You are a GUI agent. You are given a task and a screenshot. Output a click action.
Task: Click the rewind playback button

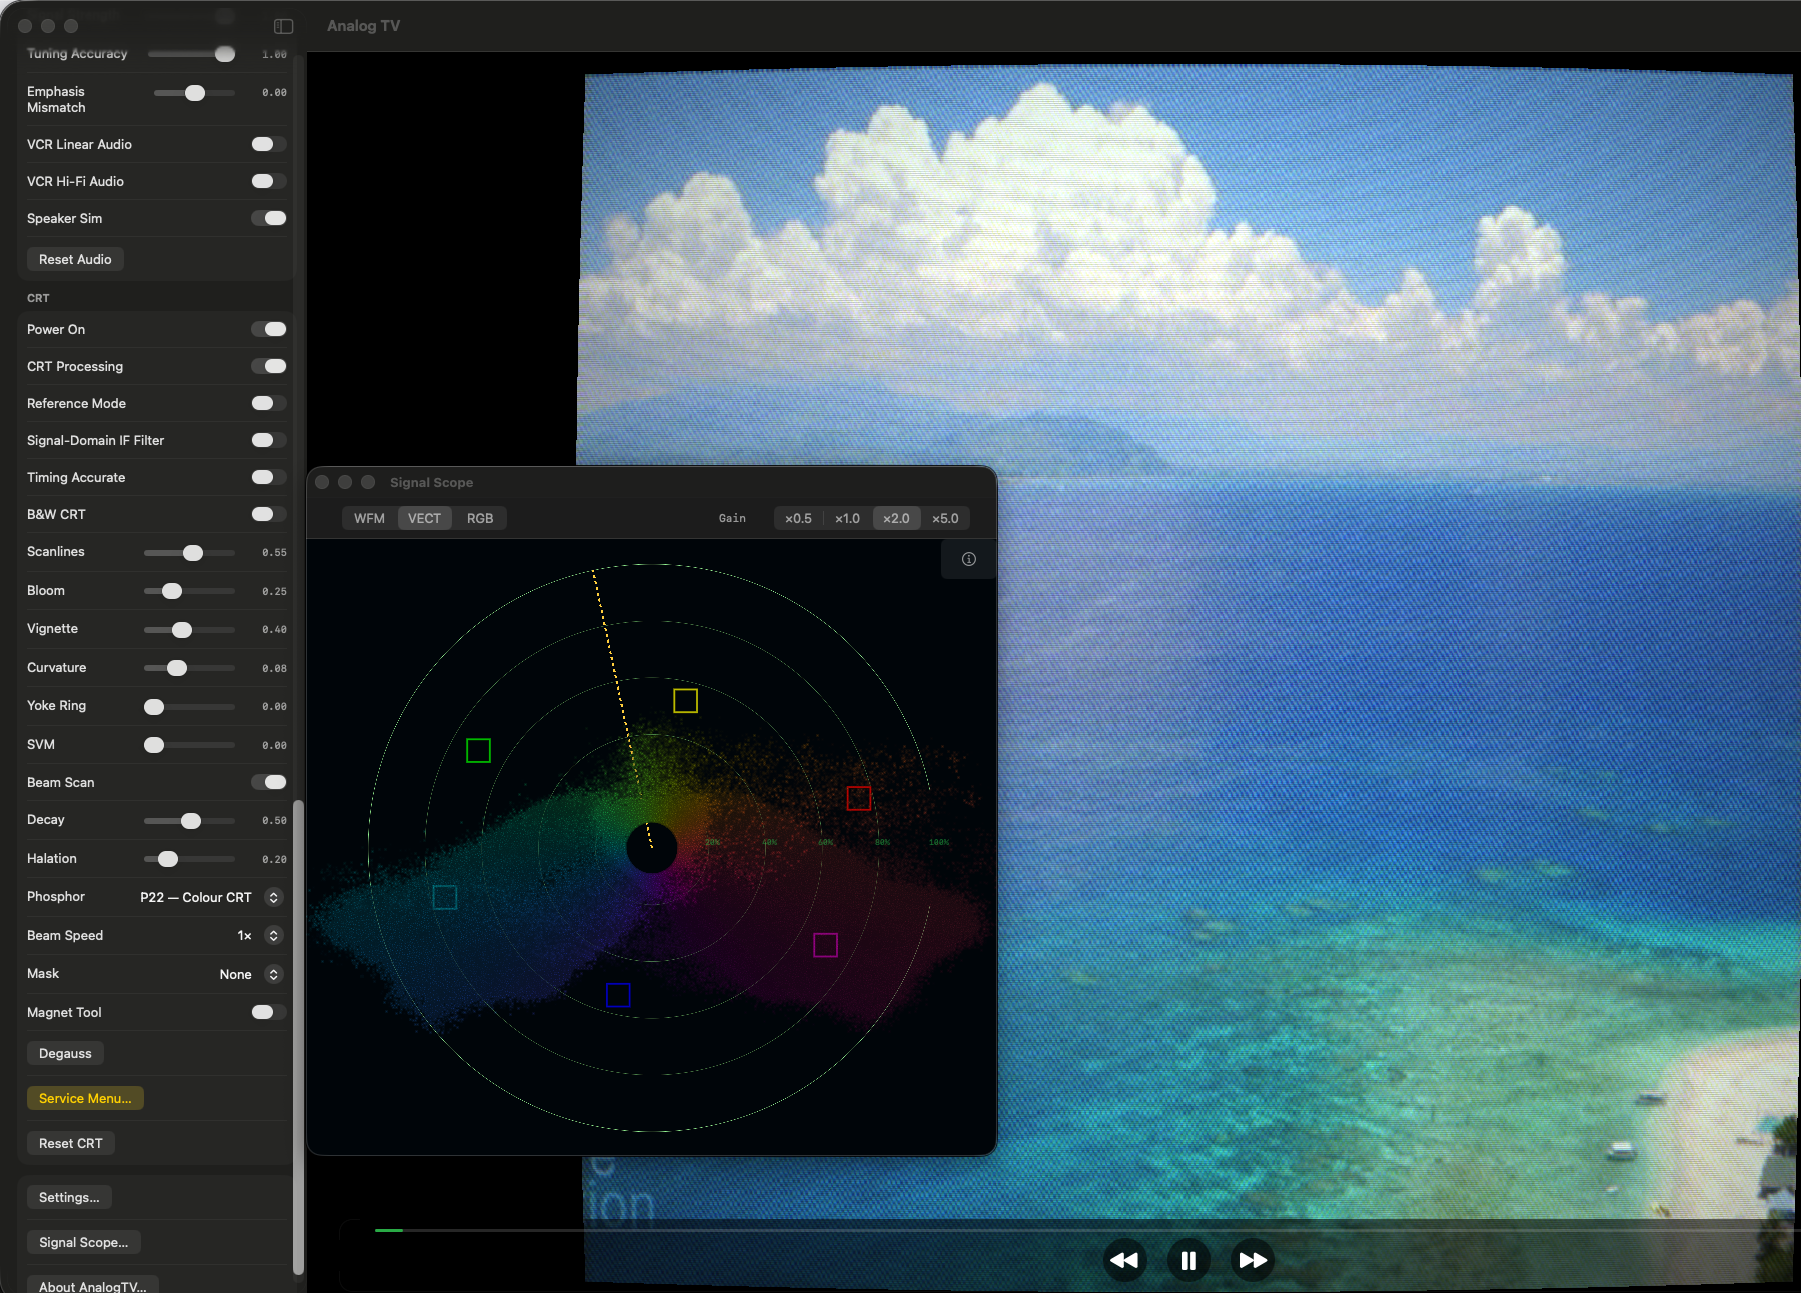[x=1124, y=1260]
